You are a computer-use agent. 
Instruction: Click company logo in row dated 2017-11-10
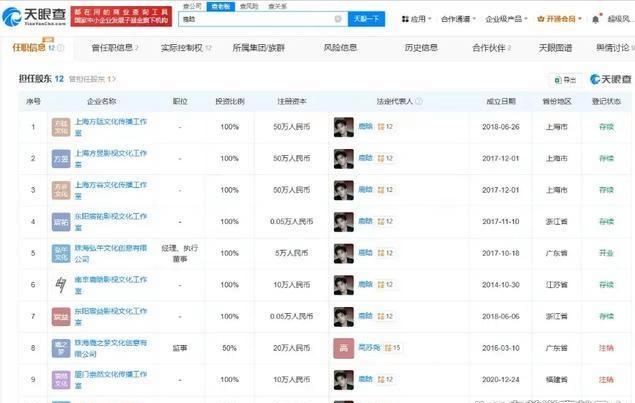tap(61, 222)
